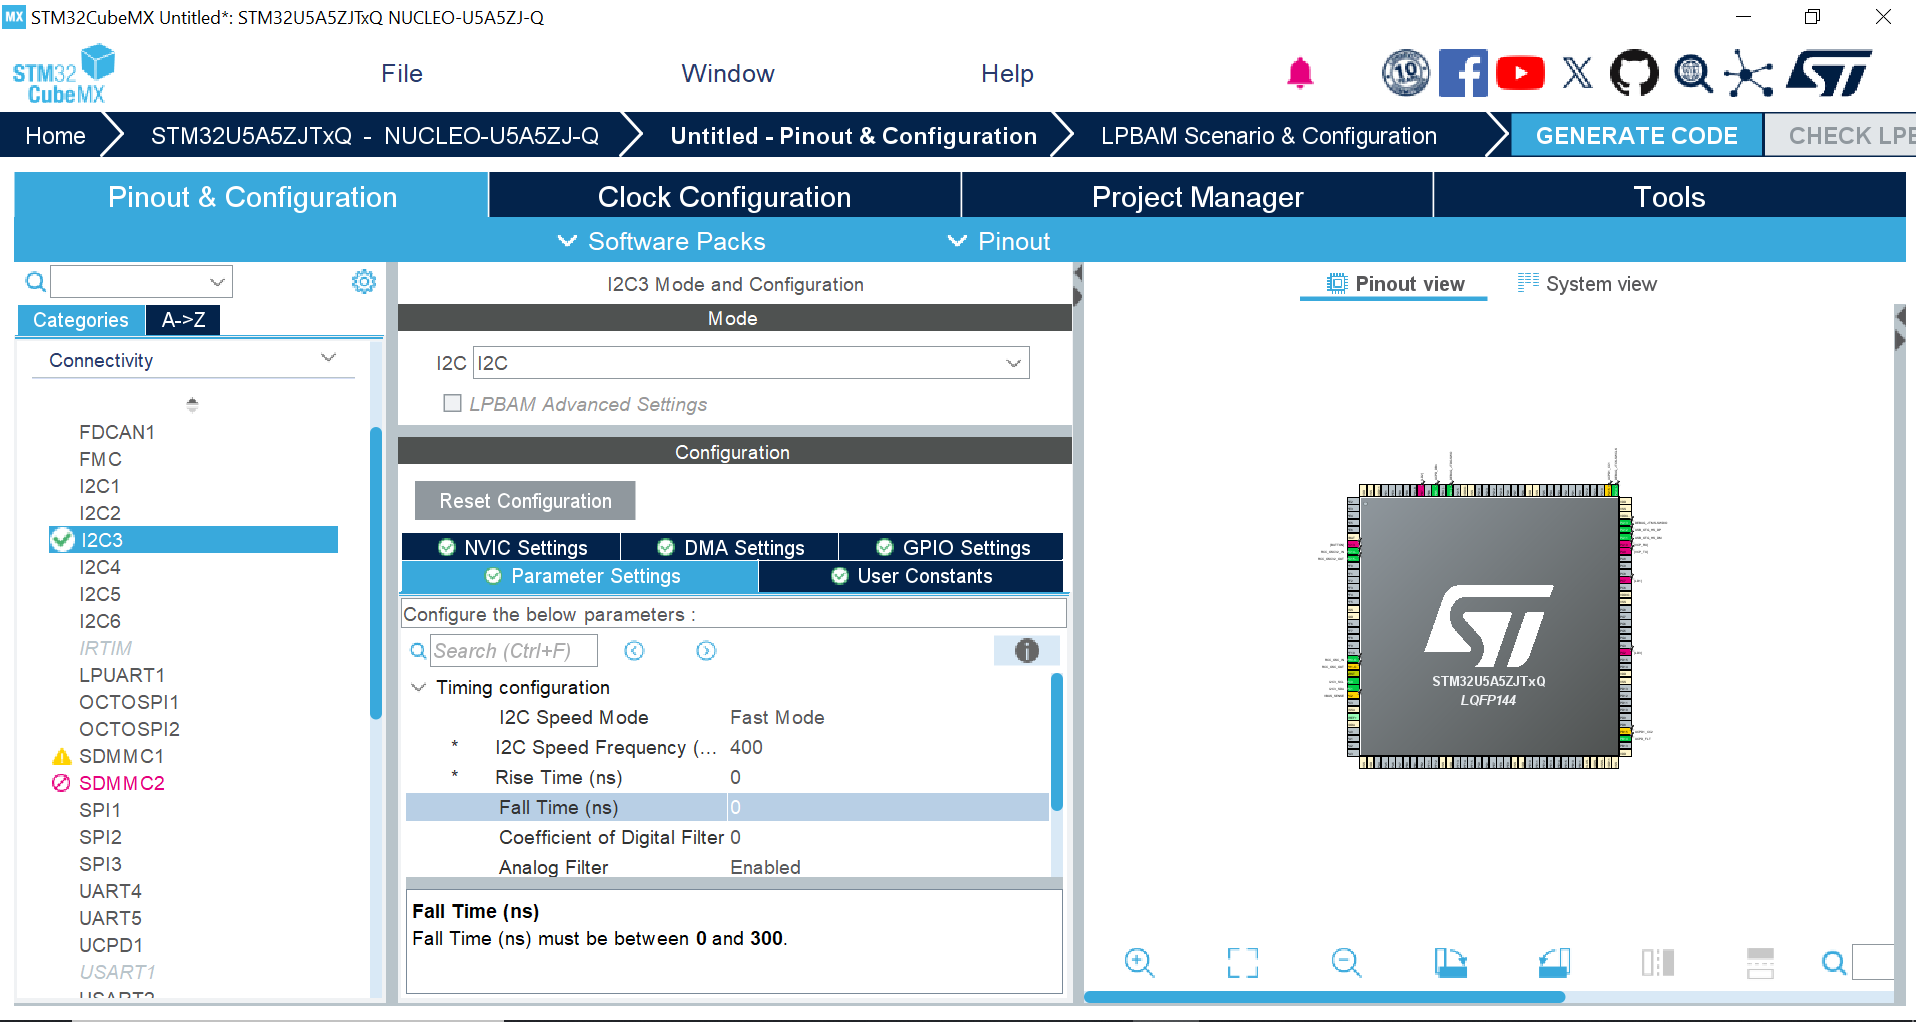Open the GPIO Settings tab

pos(951,547)
